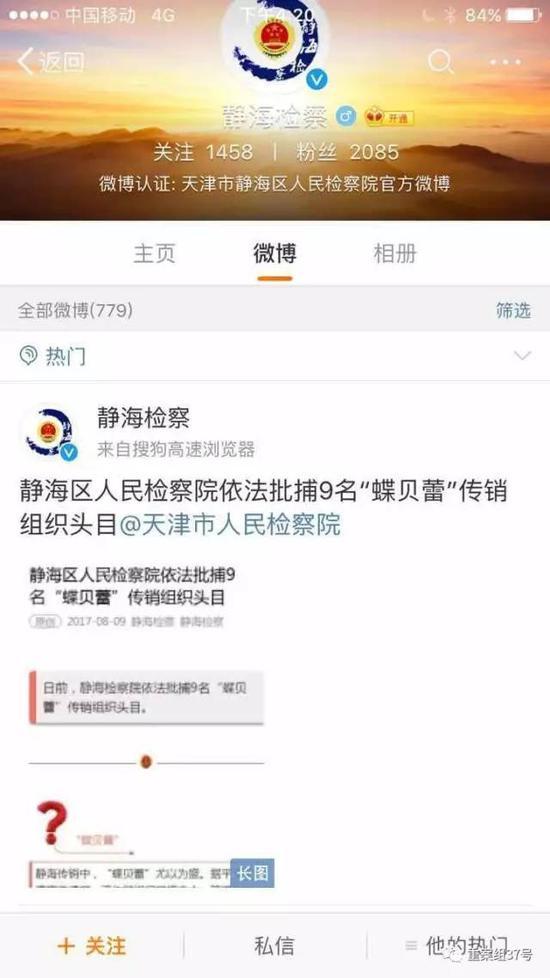
Task: Open the search magnifier icon
Action: point(441,62)
